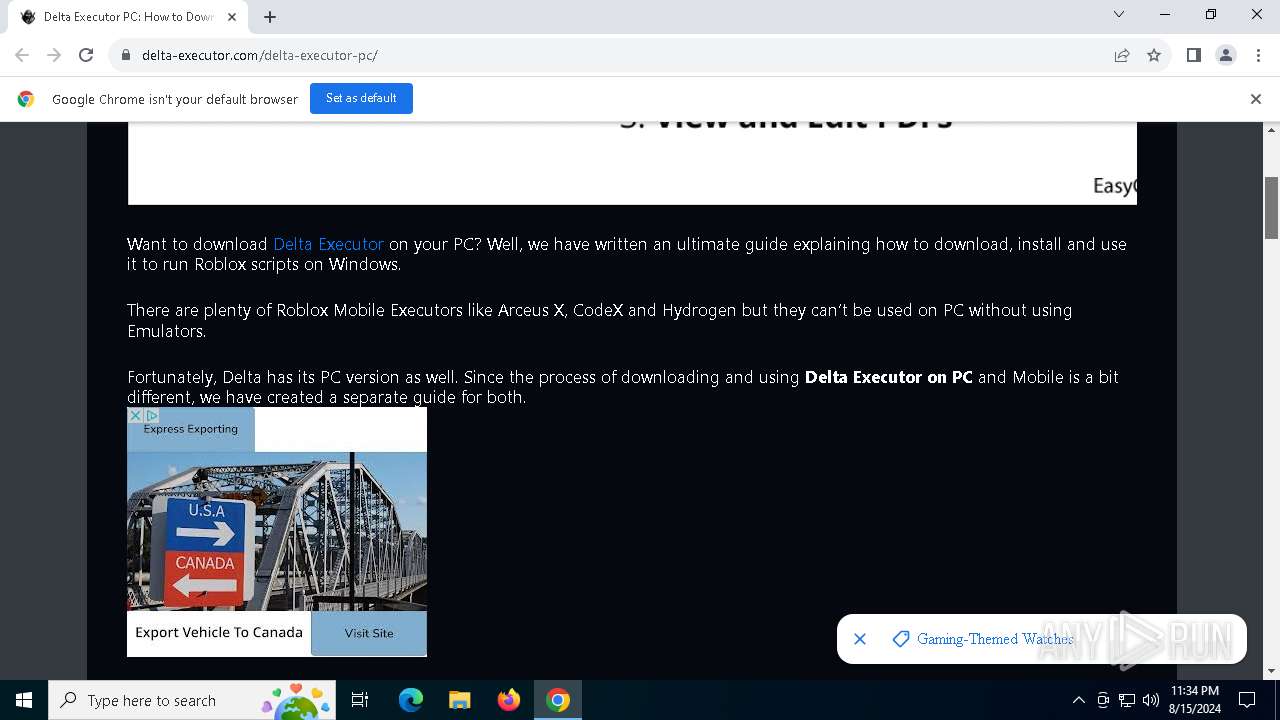Reload the current page
Image resolution: width=1280 pixels, height=720 pixels.
click(86, 55)
